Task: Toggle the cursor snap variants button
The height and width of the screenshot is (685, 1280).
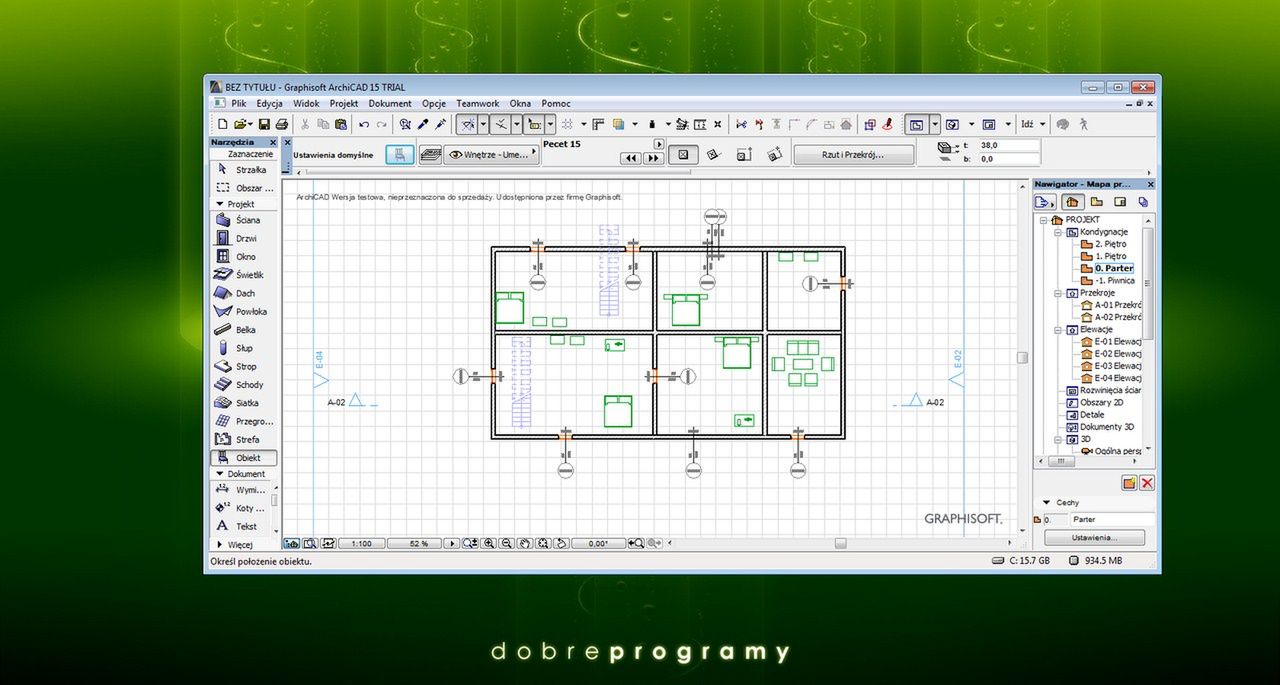Action: (x=501, y=124)
